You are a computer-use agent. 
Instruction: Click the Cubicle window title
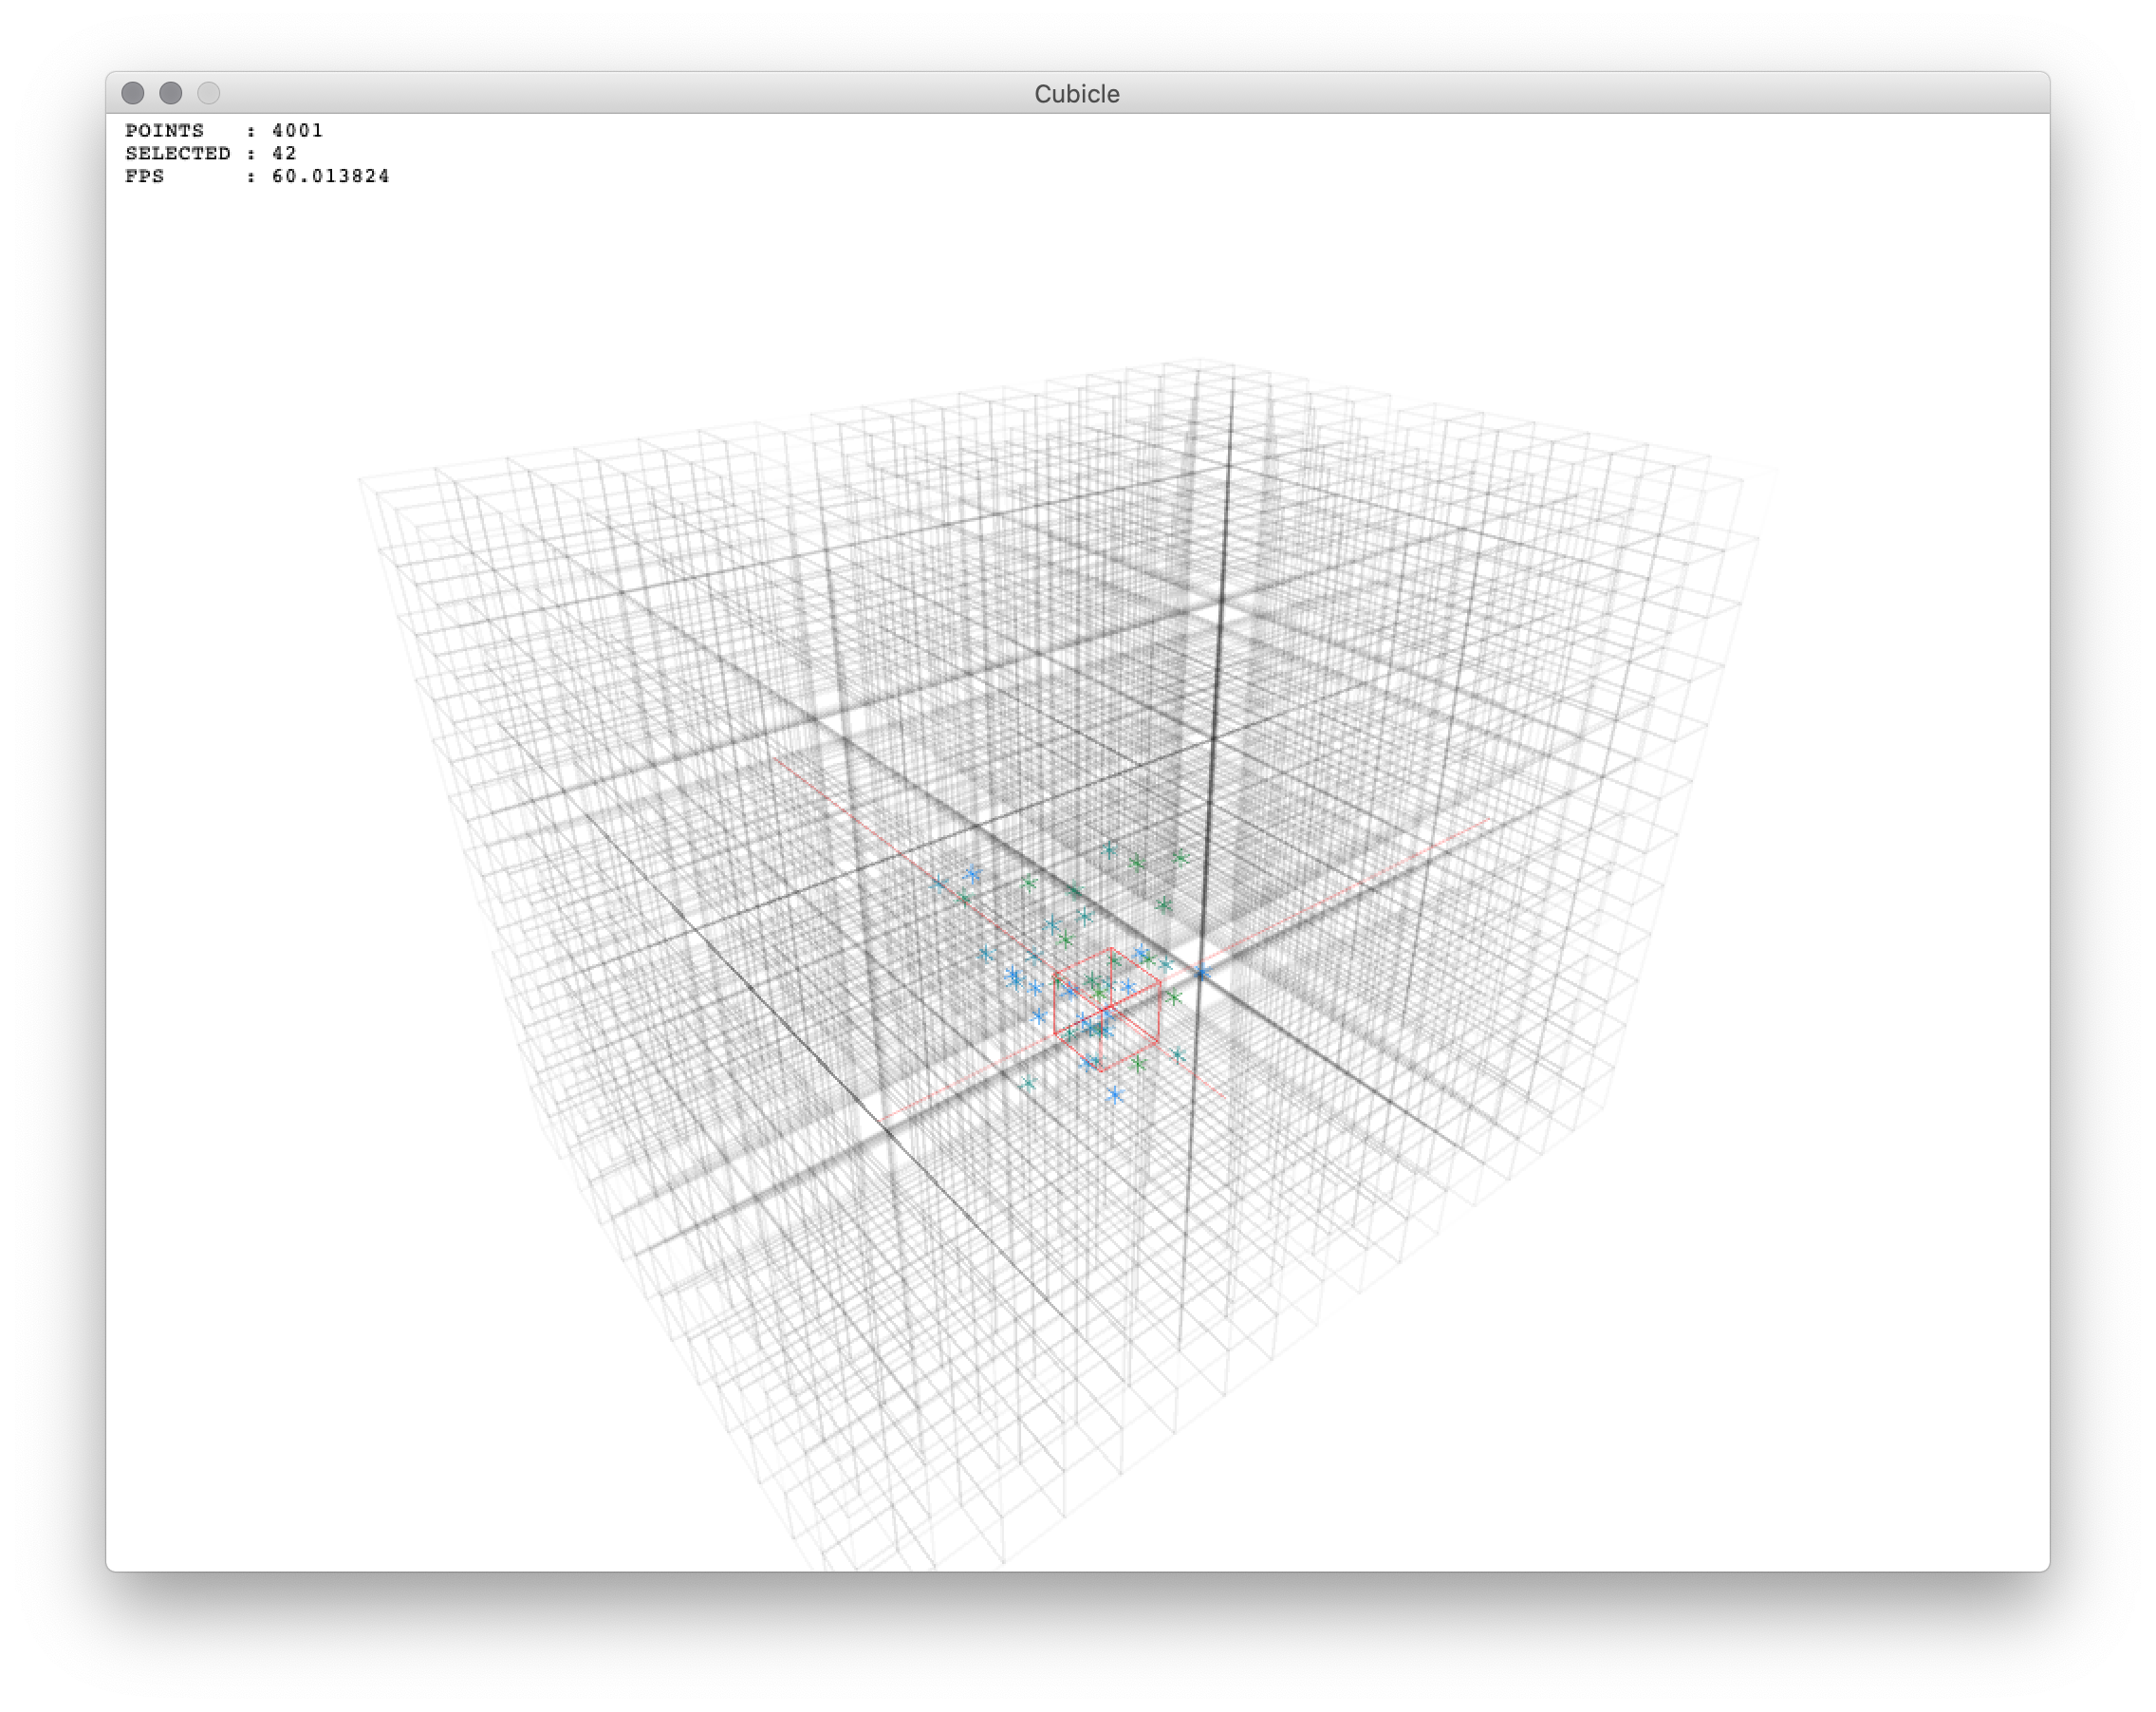(x=1076, y=93)
